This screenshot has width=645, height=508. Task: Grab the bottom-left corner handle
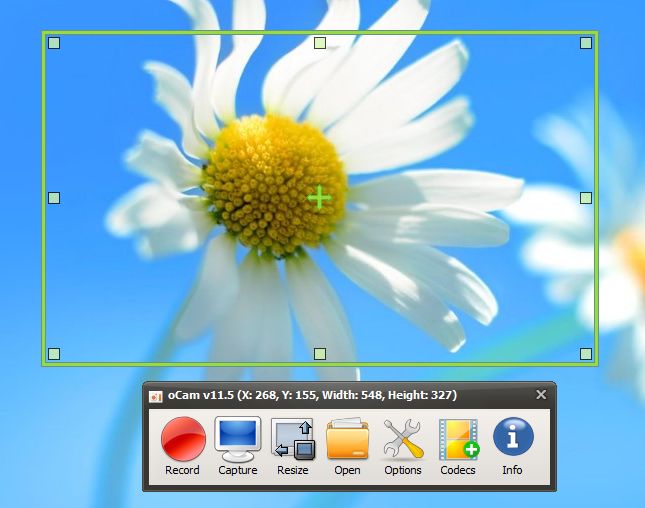(x=54, y=353)
